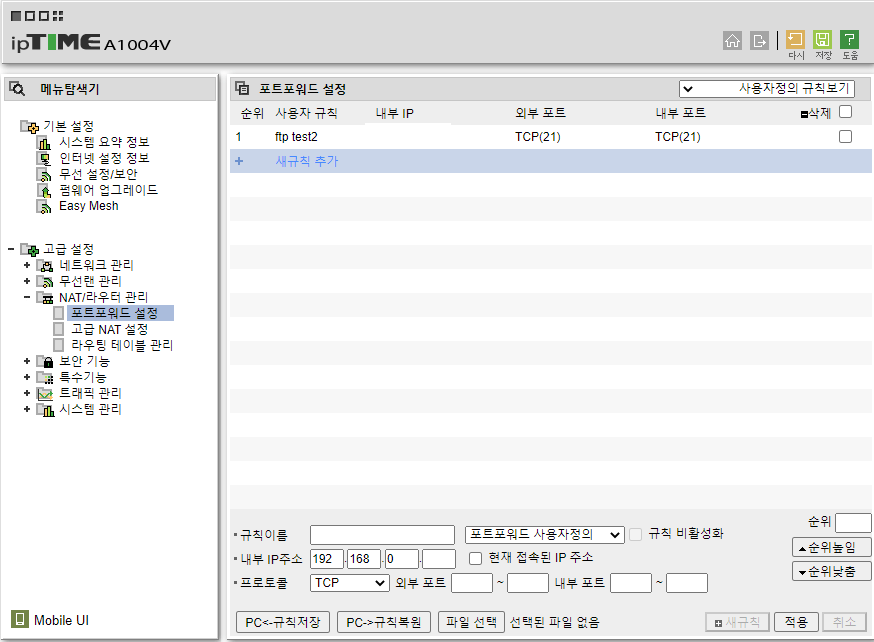Collapse the NAT/라우터 관리 tree node
Image resolution: width=874 pixels, height=642 pixels.
tap(27, 297)
